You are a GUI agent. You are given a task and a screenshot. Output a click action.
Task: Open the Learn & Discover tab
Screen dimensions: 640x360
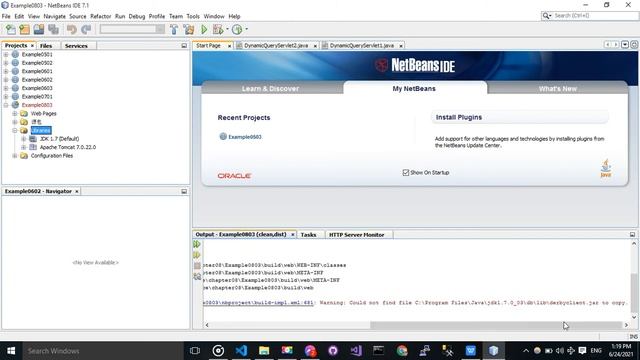point(270,89)
